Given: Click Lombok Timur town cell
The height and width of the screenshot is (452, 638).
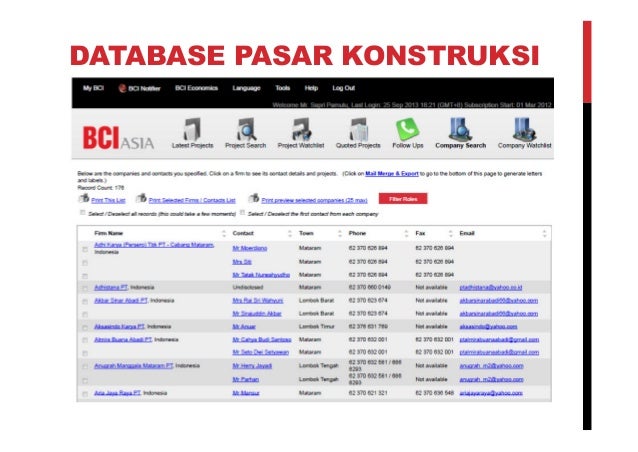Looking at the screenshot, I should (x=317, y=326).
